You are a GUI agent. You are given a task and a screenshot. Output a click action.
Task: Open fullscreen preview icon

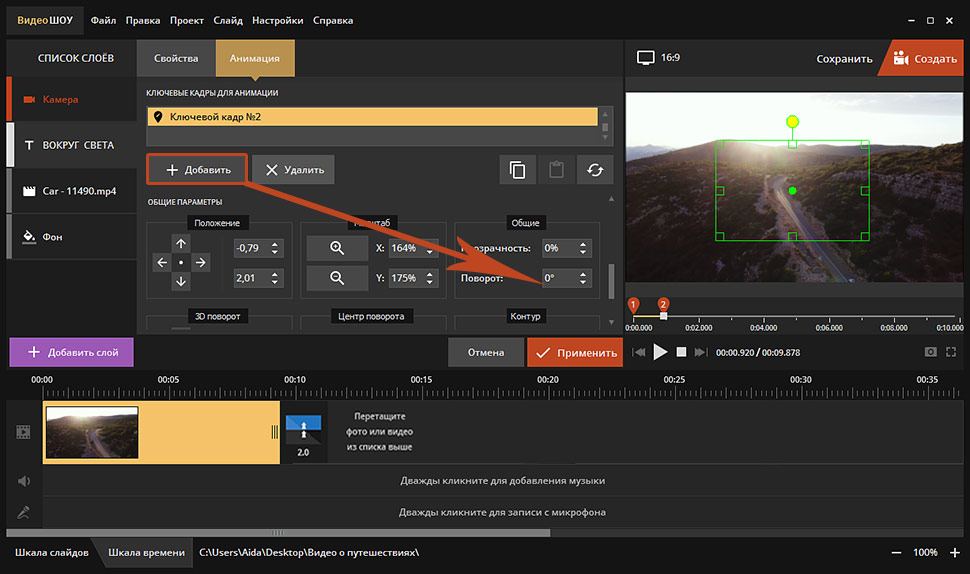(x=951, y=352)
